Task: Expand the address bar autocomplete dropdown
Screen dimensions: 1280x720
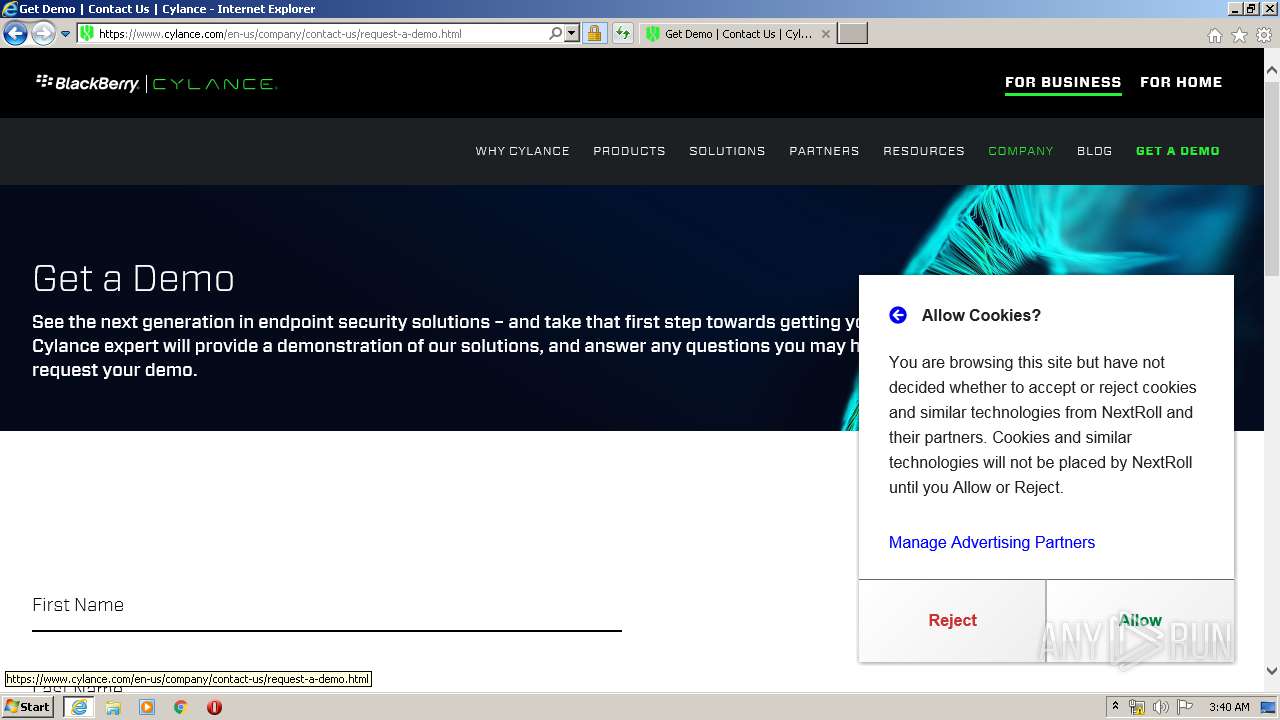Action: coord(572,33)
